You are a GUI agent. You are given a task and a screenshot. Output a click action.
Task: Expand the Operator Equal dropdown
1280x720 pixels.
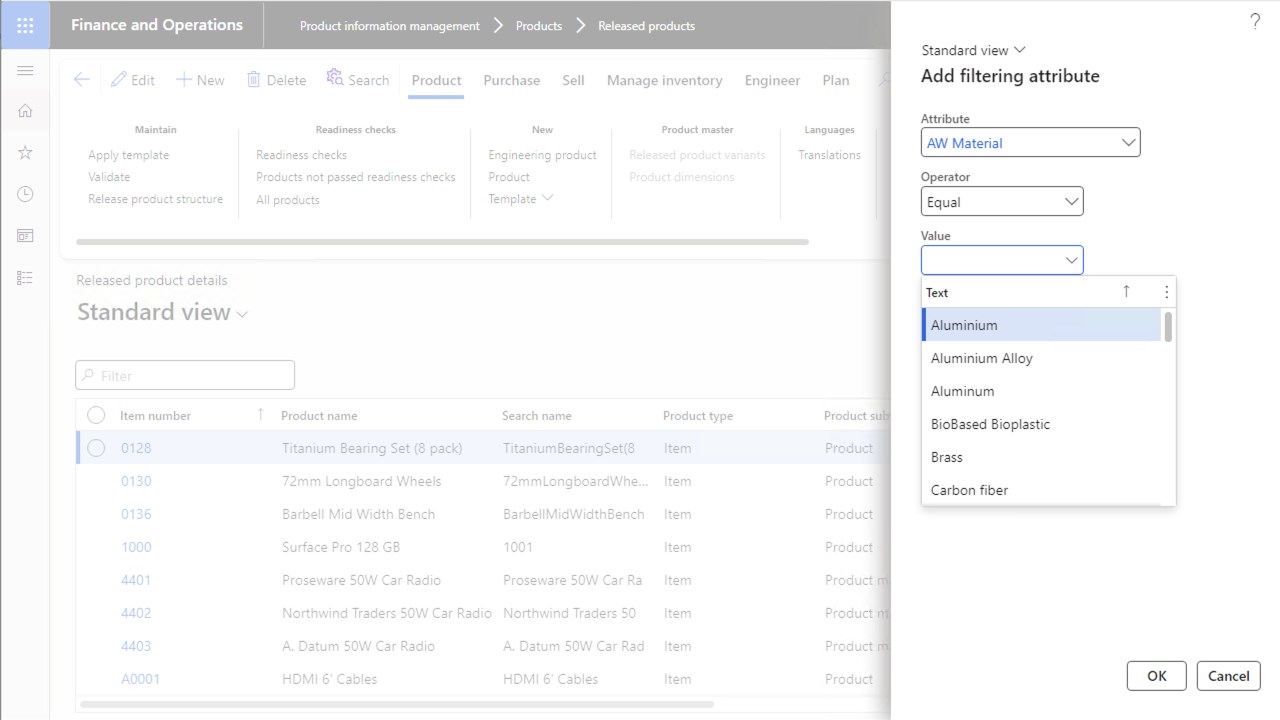[x=1071, y=202]
